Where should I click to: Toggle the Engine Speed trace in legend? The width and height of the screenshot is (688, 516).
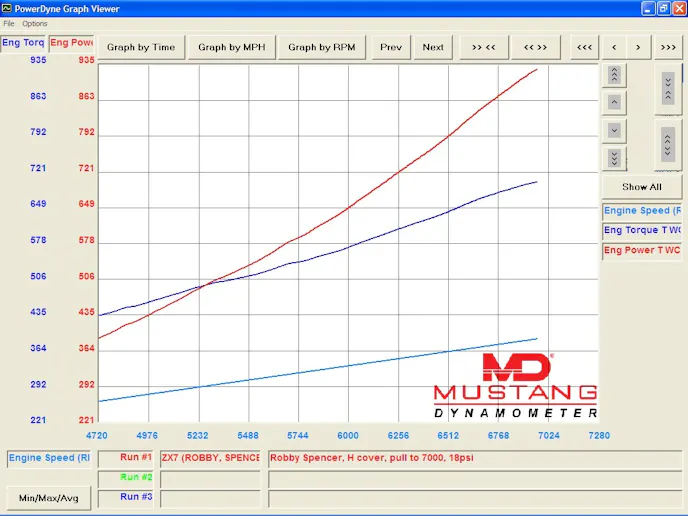point(642,211)
